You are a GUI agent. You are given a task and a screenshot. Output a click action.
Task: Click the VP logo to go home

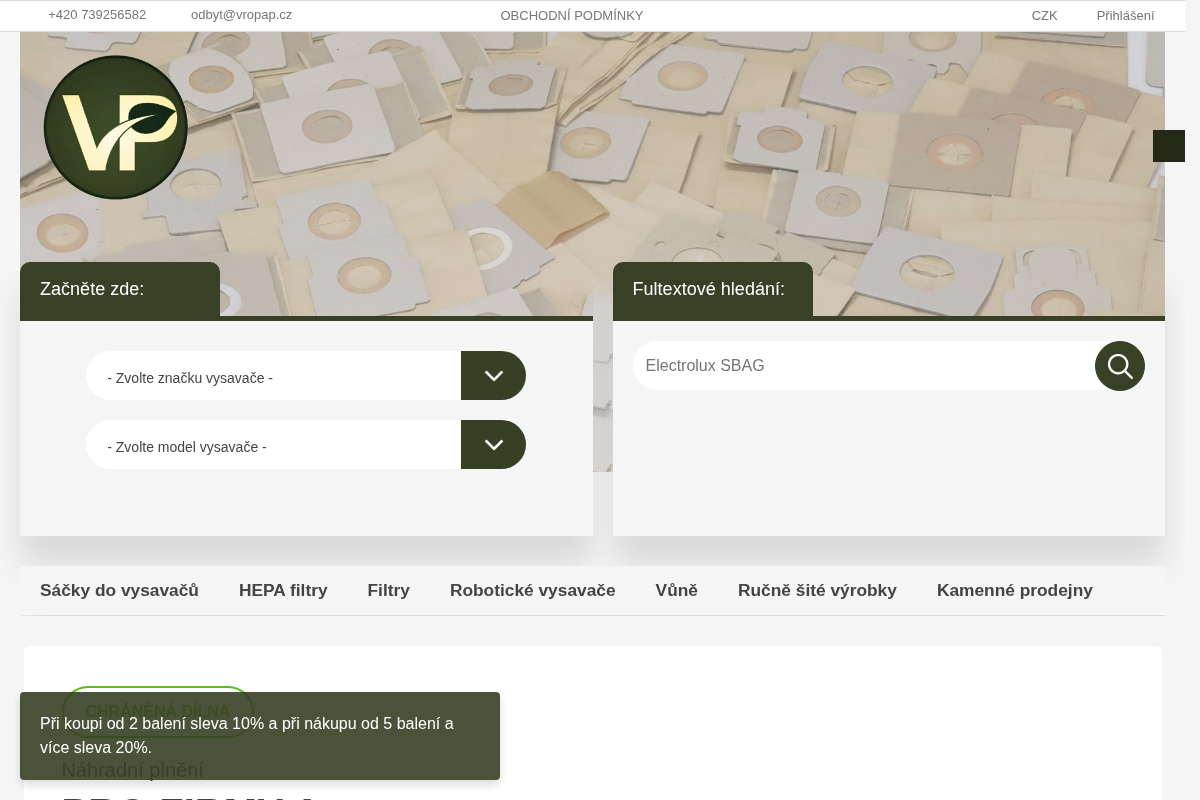[x=116, y=127]
